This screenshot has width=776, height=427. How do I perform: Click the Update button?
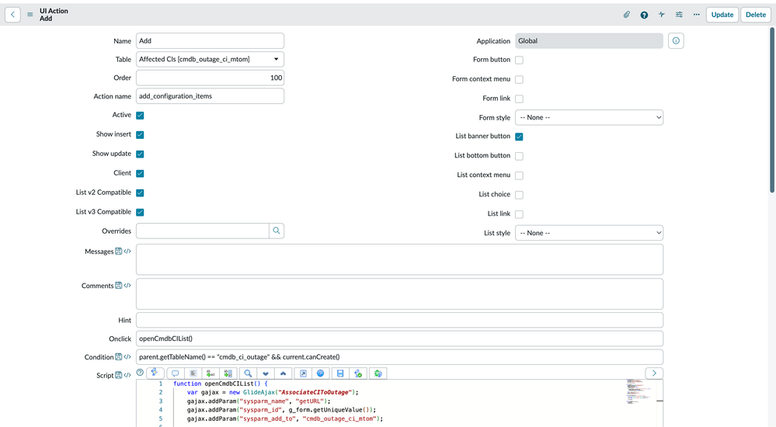coord(722,15)
